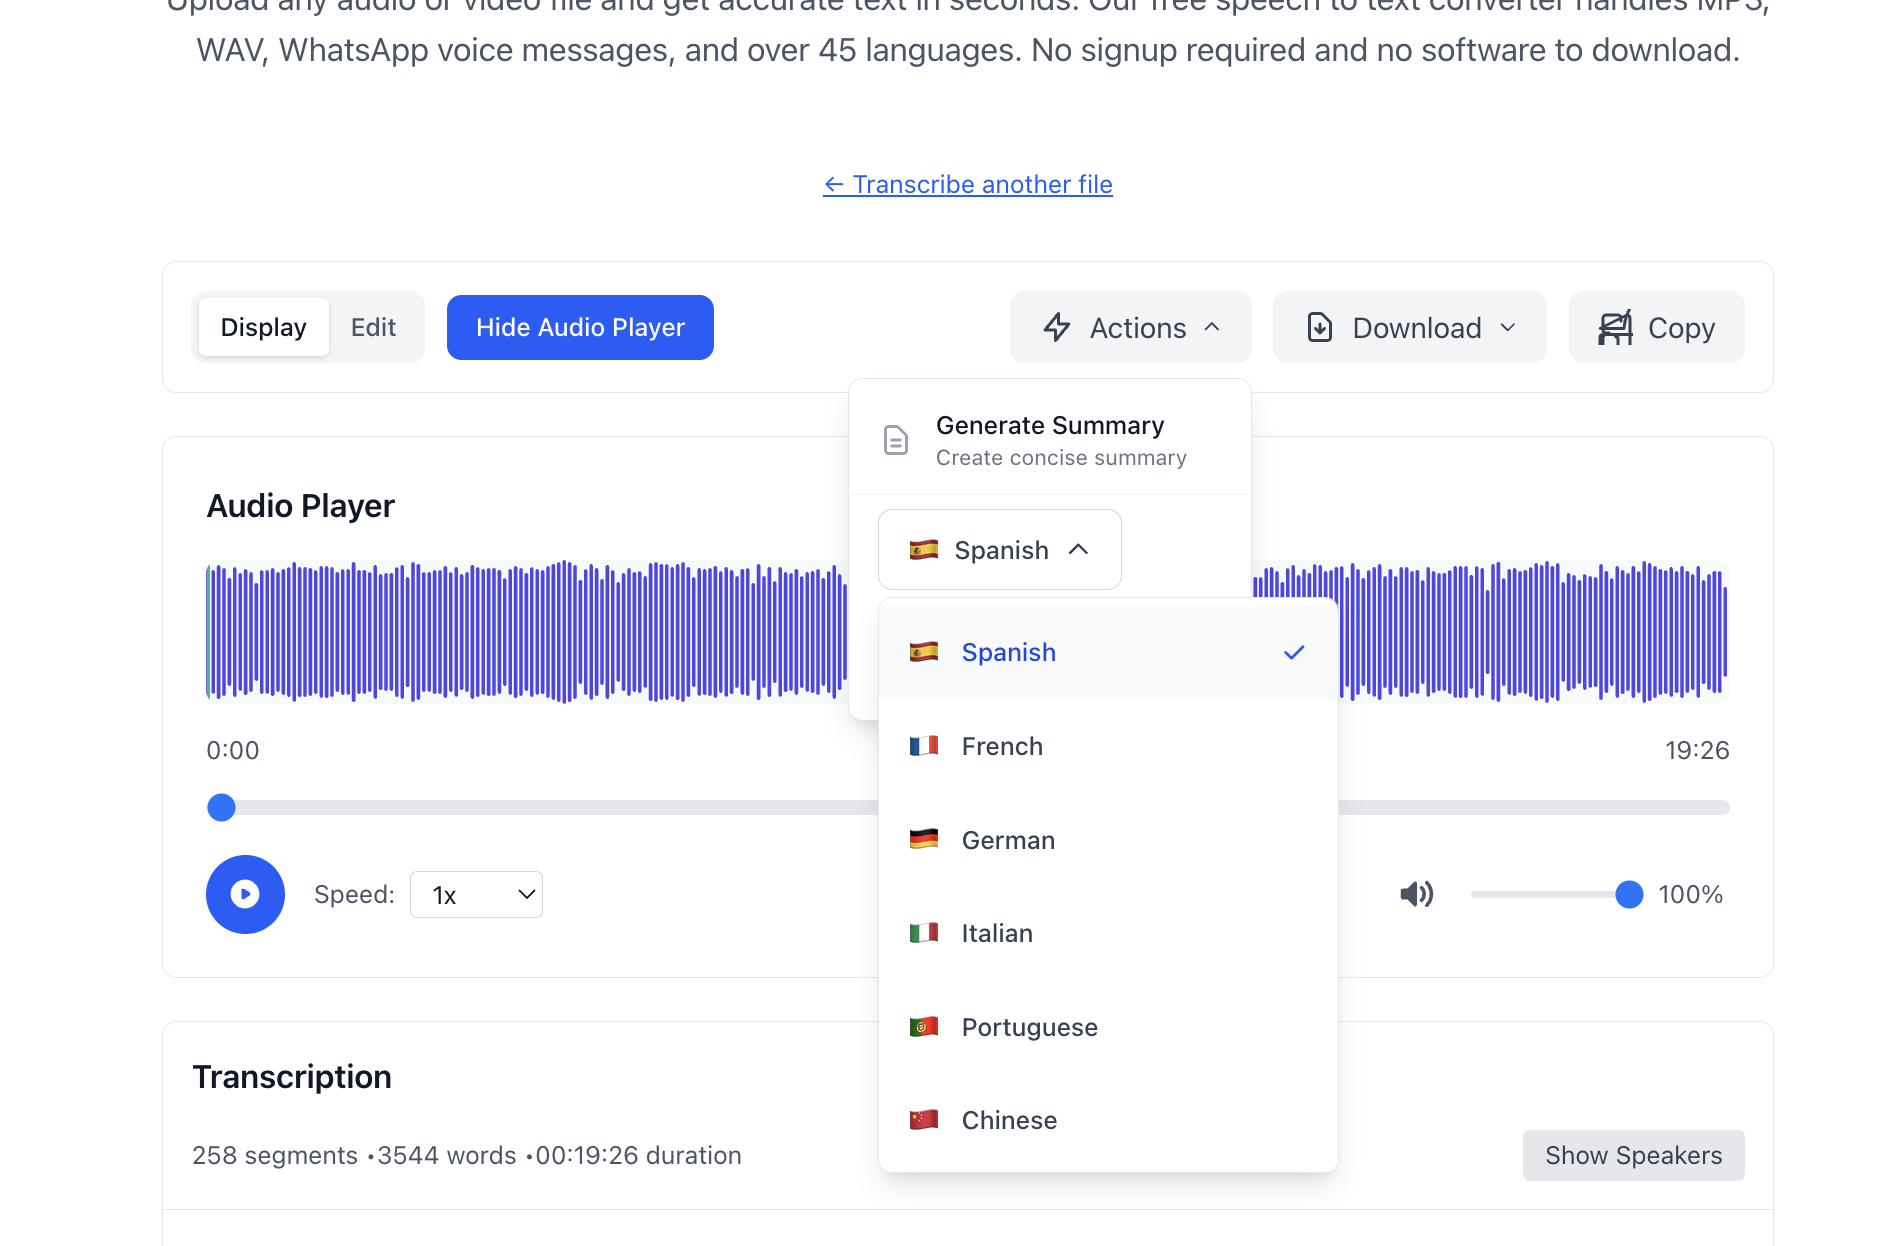The height and width of the screenshot is (1246, 1886).
Task: Click the Copy transcript icon
Action: [1614, 327]
